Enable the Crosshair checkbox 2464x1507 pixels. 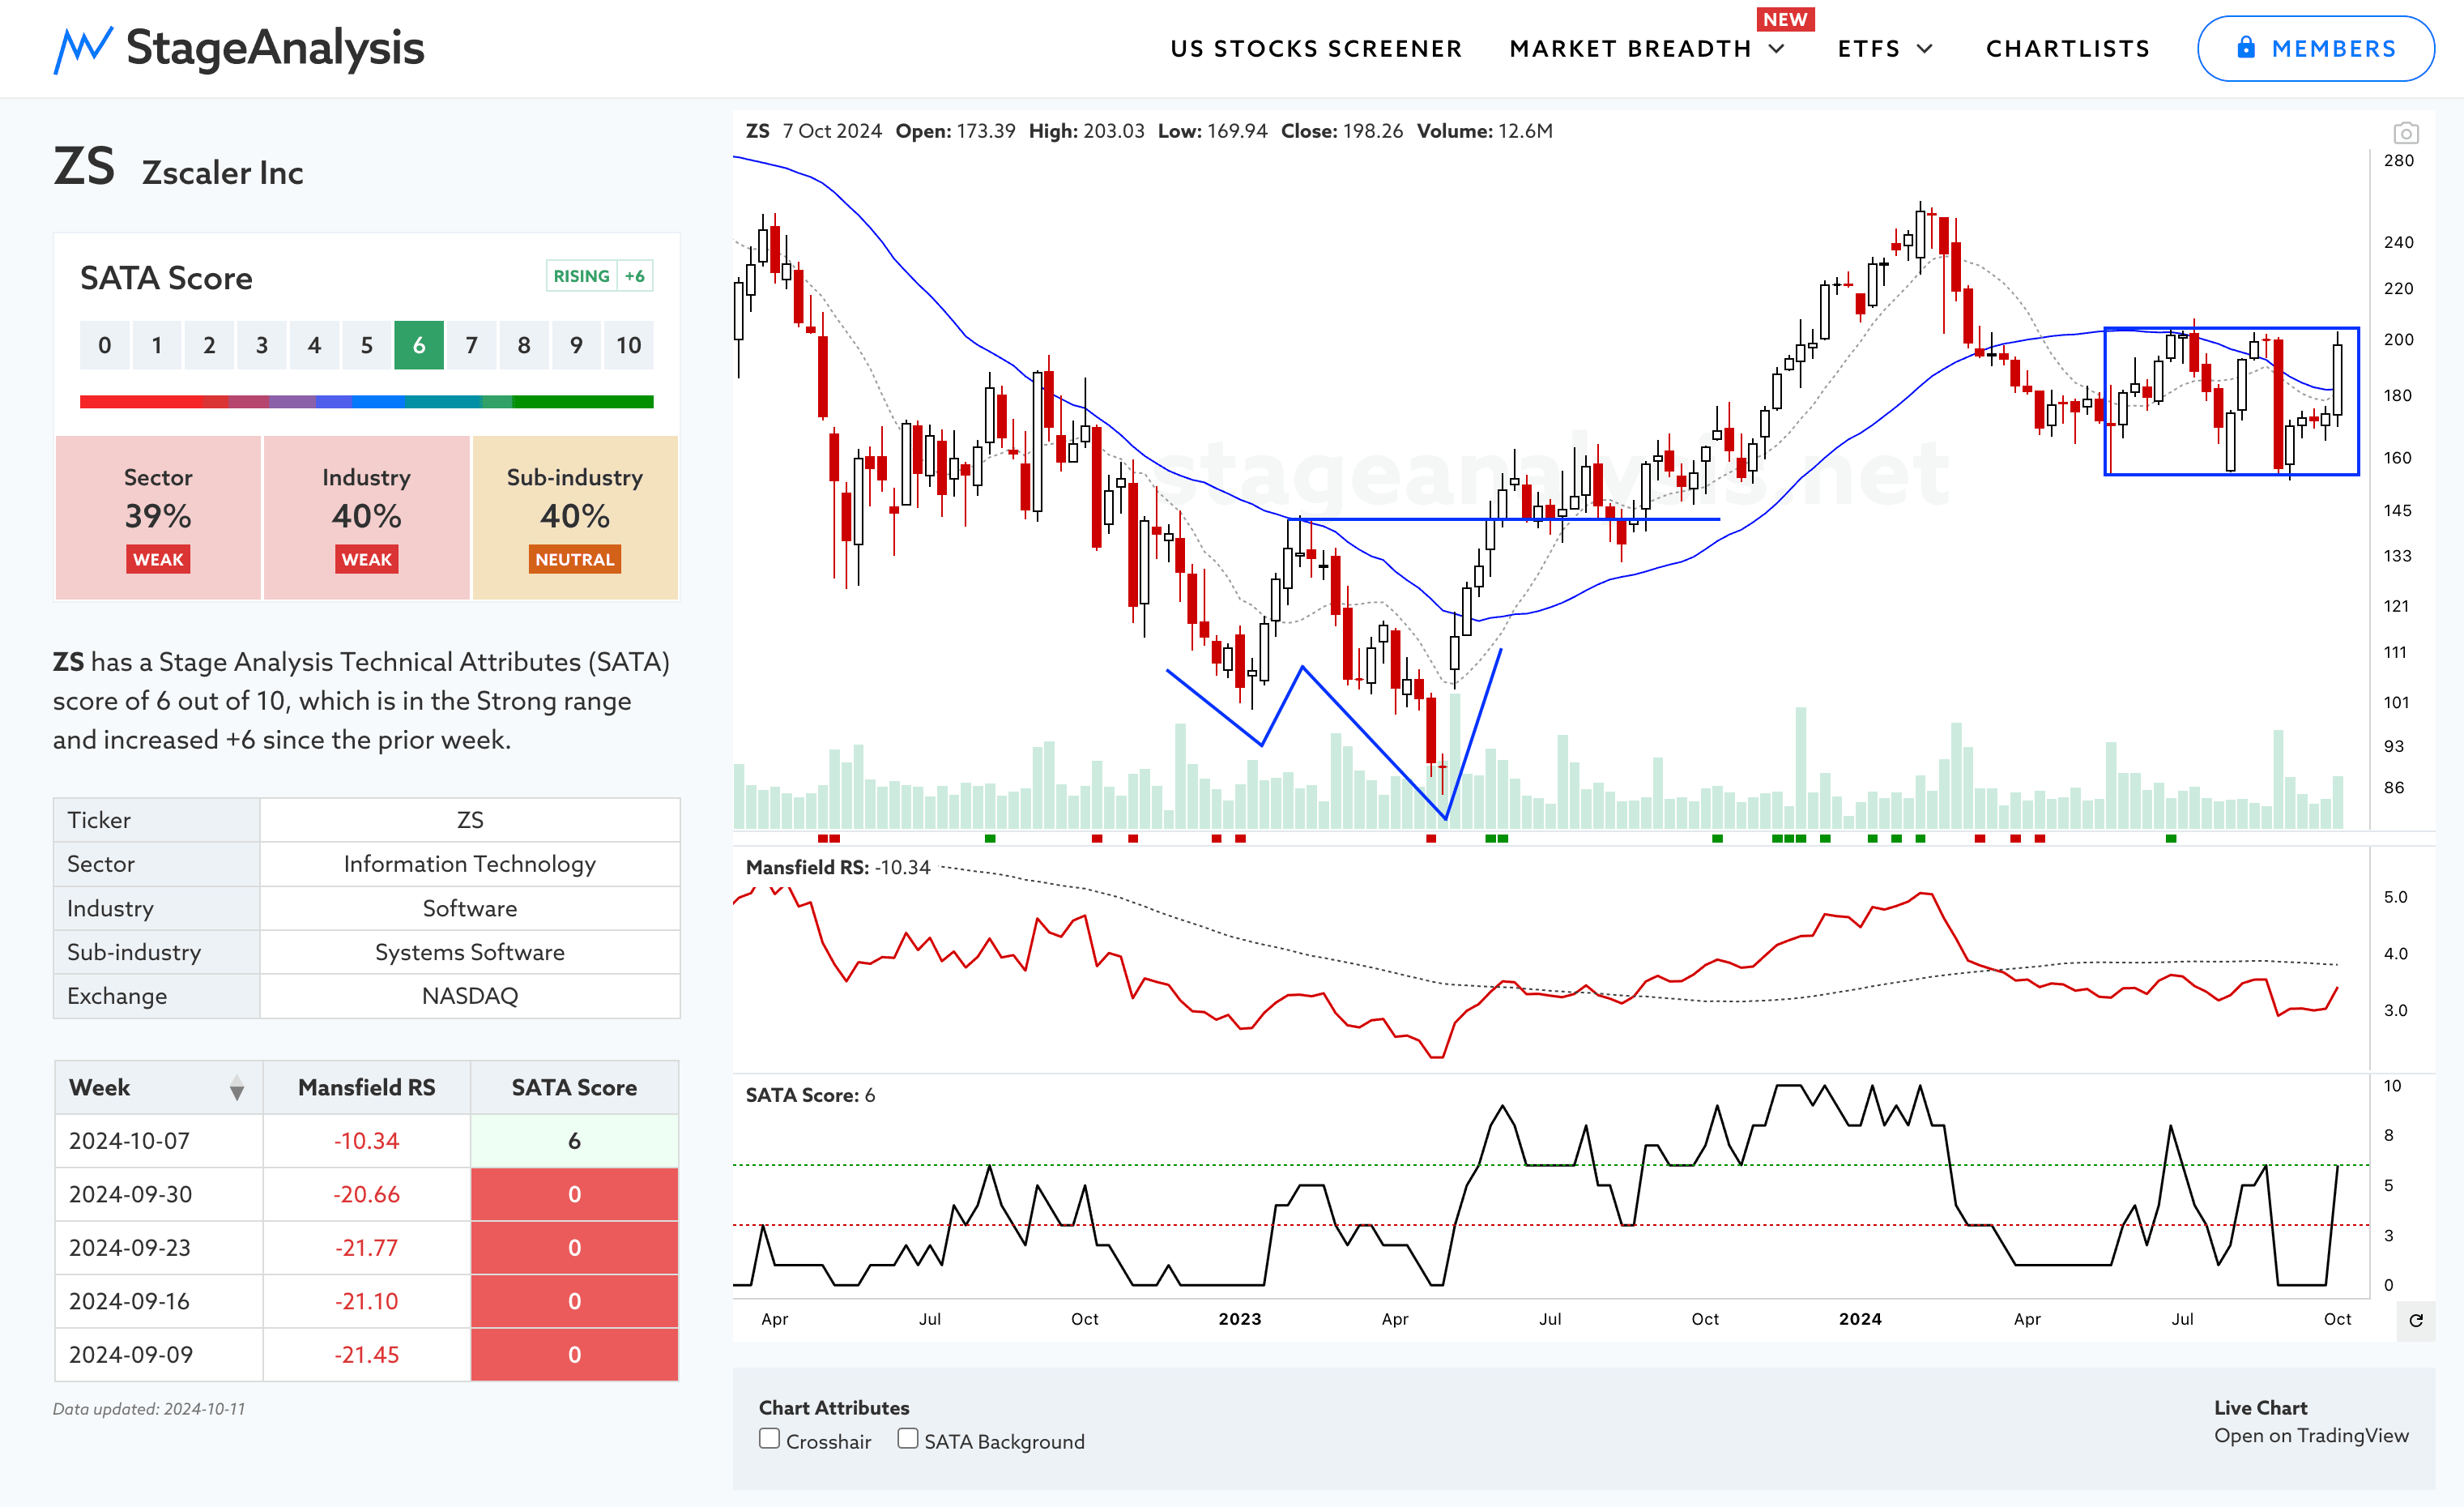[x=769, y=1439]
